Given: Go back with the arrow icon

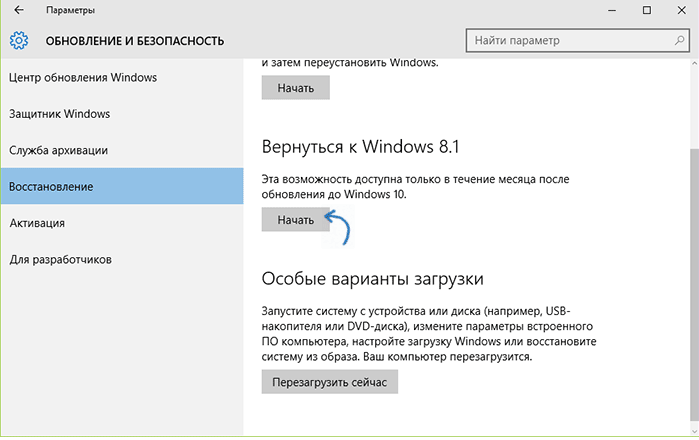Looking at the screenshot, I should coord(19,10).
